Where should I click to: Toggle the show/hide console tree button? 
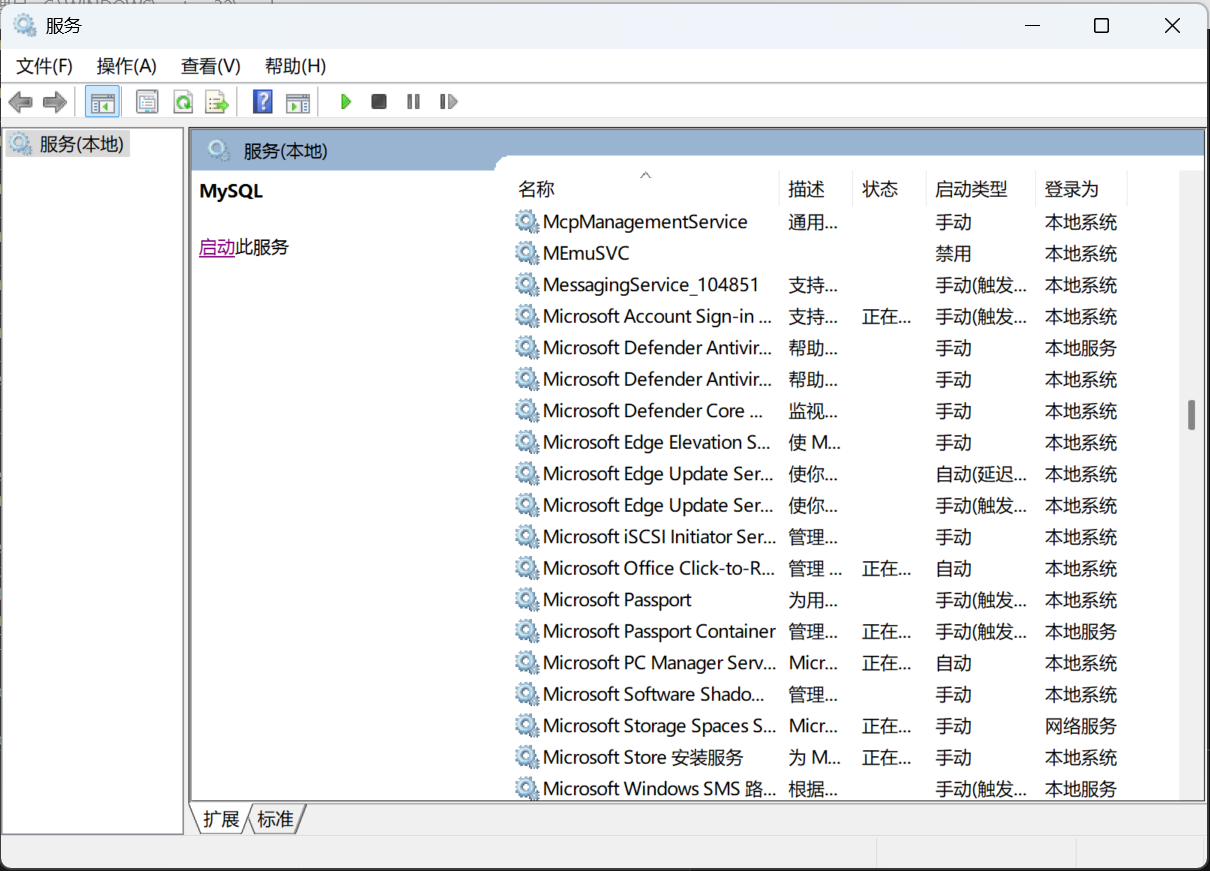coord(102,101)
